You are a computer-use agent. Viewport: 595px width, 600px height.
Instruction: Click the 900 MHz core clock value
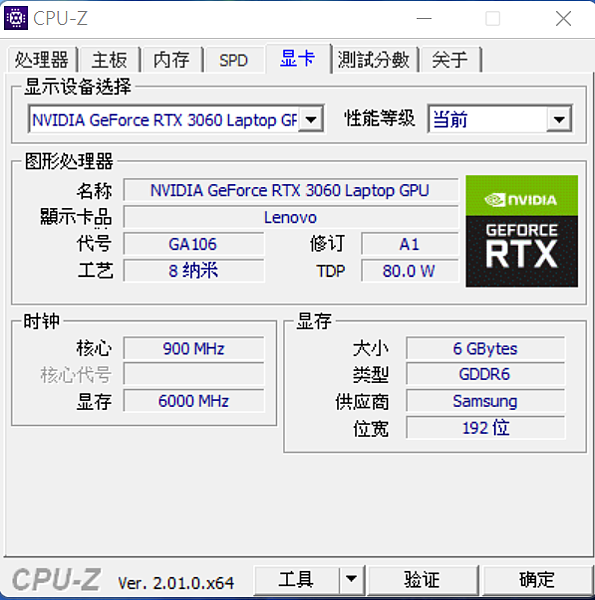click(194, 348)
